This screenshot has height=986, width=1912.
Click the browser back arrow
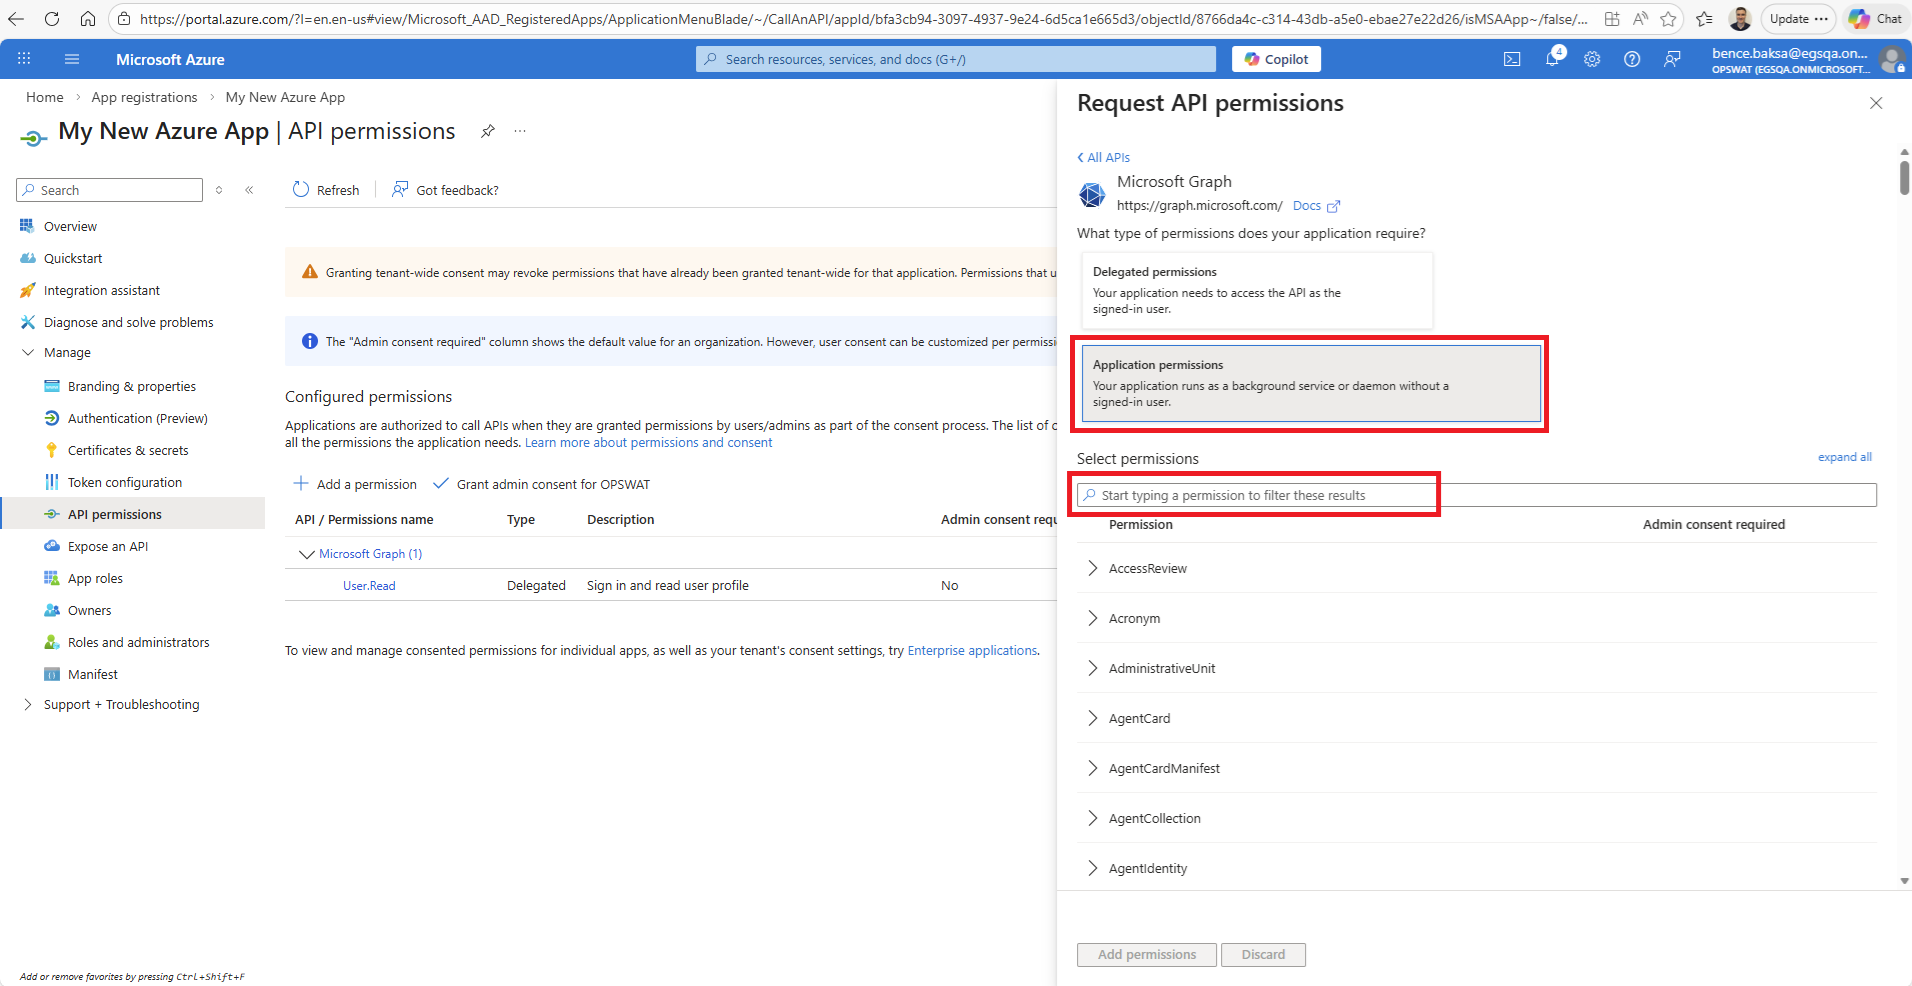pyautogui.click(x=16, y=19)
